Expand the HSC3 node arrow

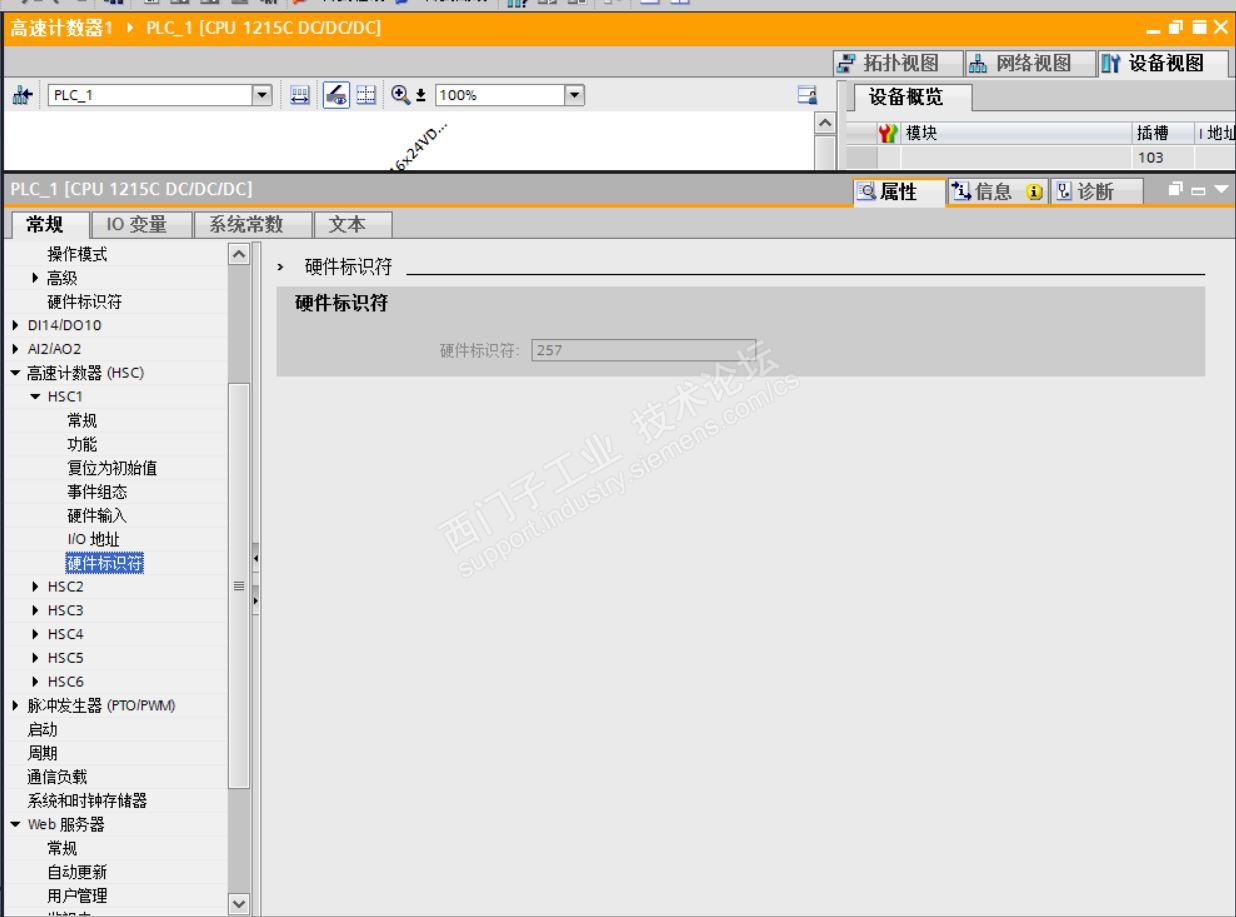click(37, 610)
